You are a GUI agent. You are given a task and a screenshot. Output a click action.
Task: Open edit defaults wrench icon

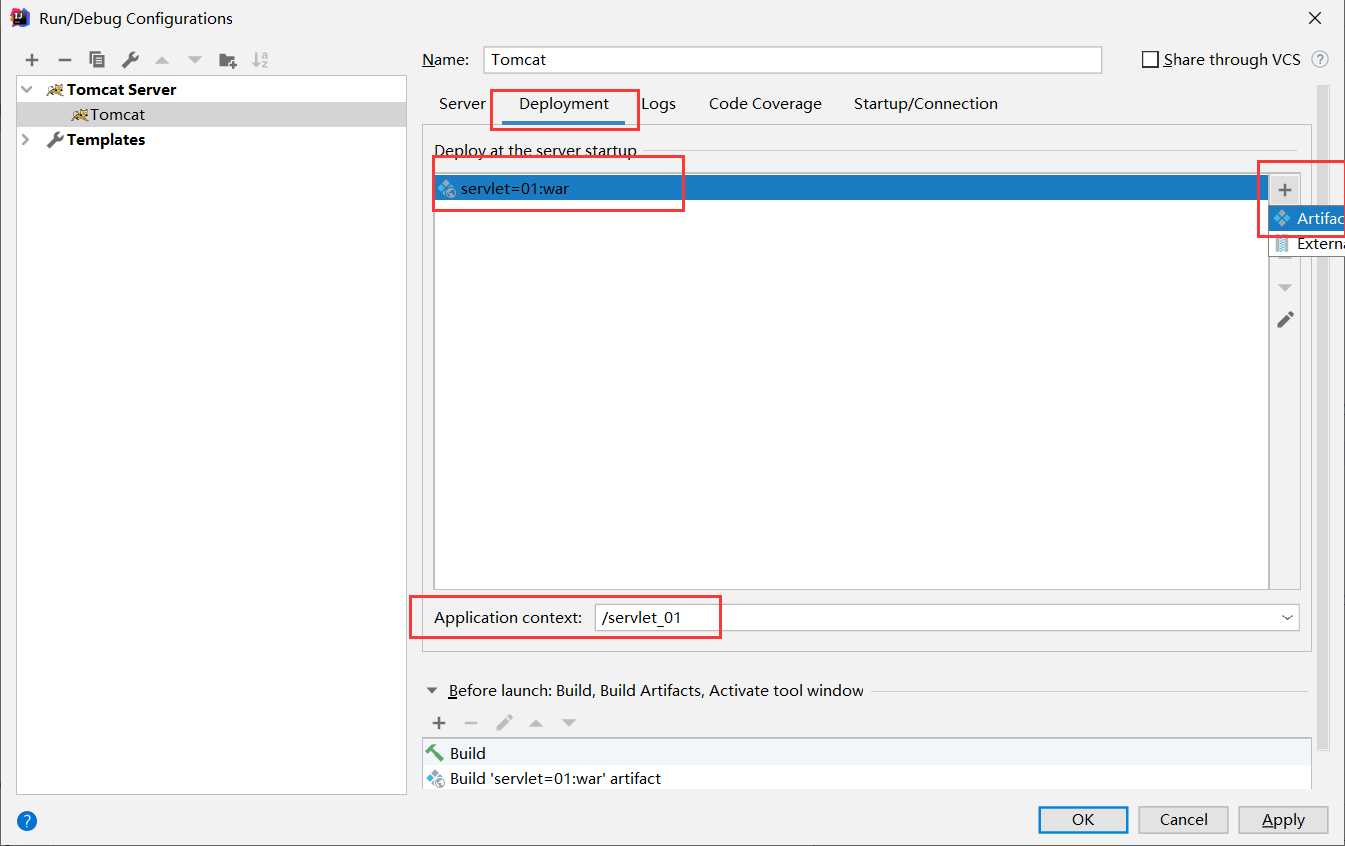click(130, 60)
